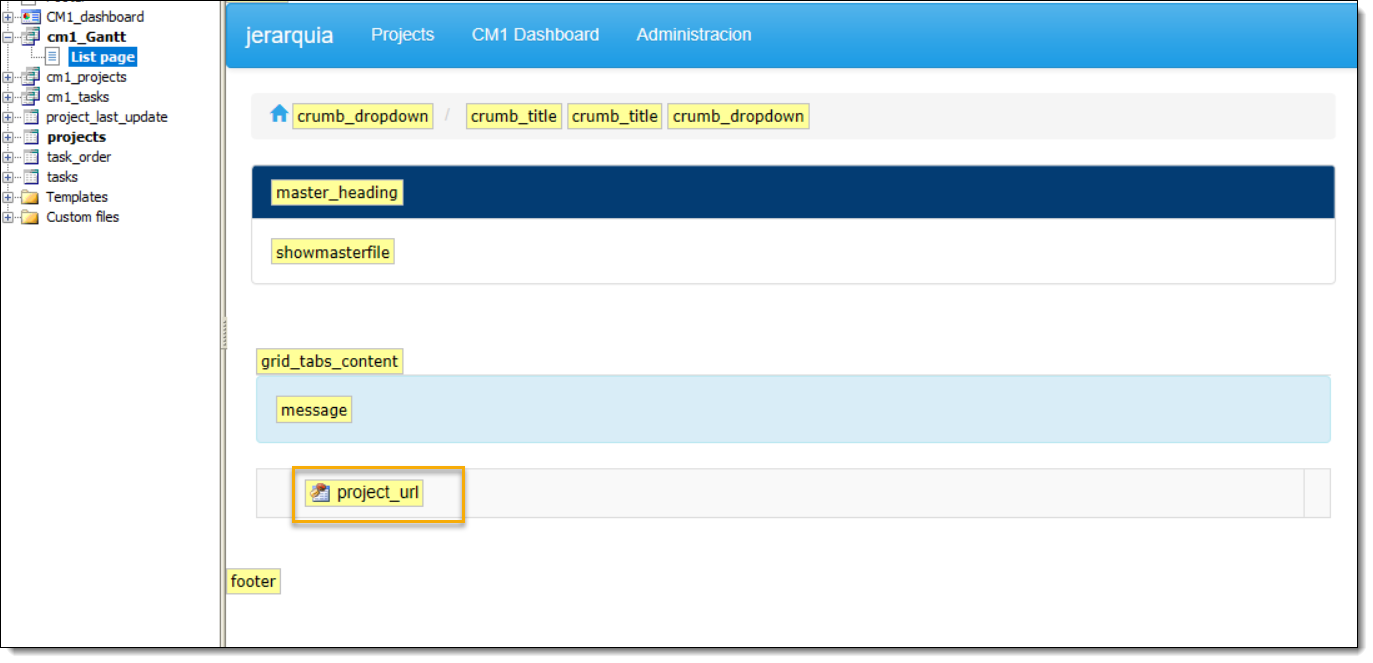Select the projects table icon
This screenshot has height=663, width=1373.
pyautogui.click(x=30, y=136)
